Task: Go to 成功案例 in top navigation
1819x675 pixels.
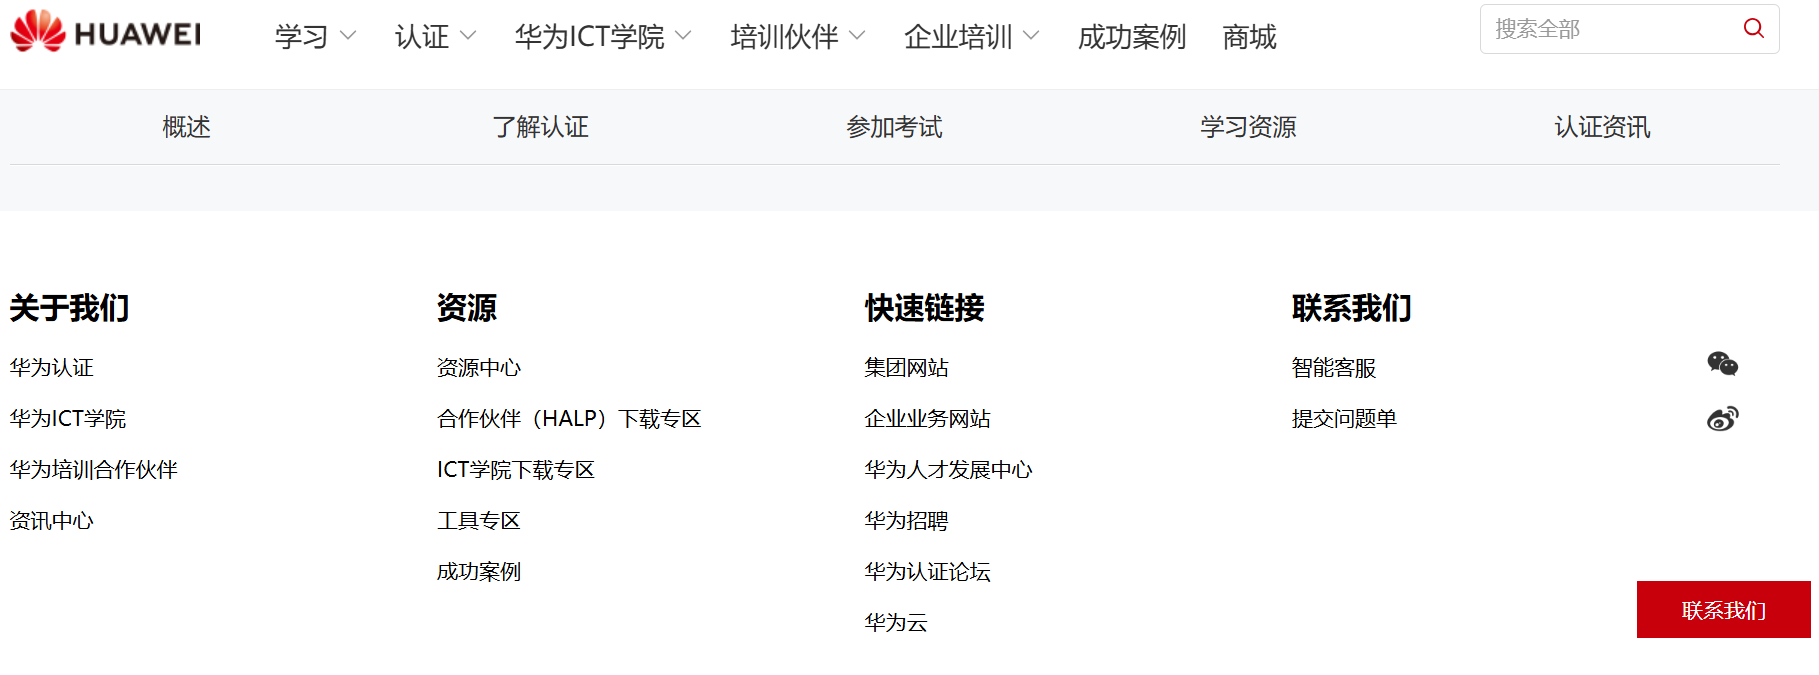Action: [x=1131, y=37]
